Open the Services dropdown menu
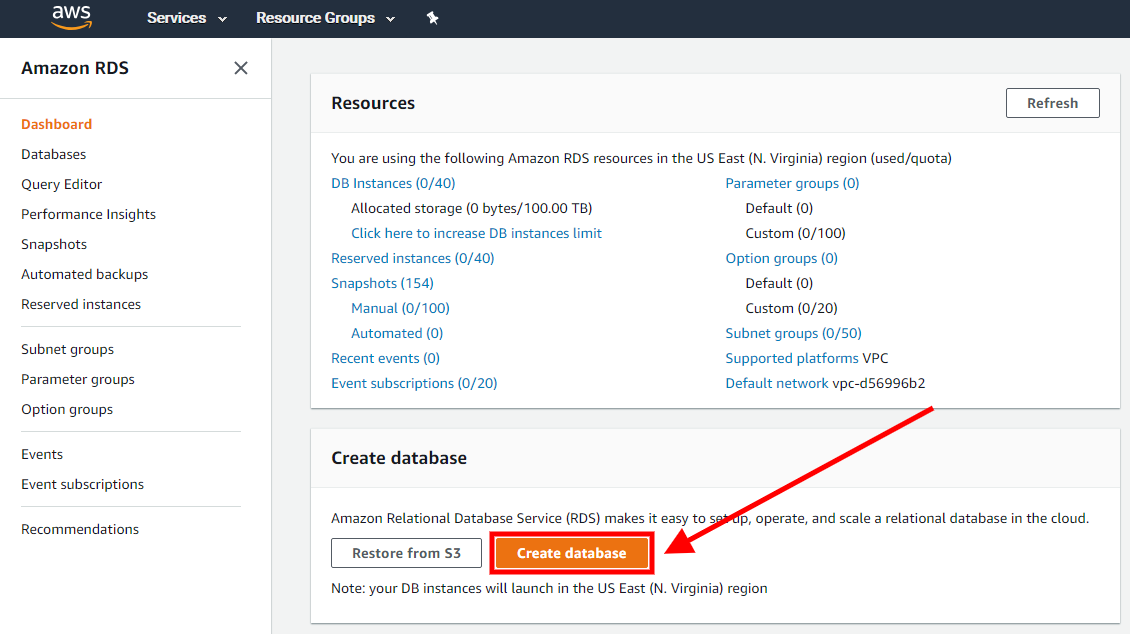This screenshot has height=634, width=1130. [x=187, y=18]
